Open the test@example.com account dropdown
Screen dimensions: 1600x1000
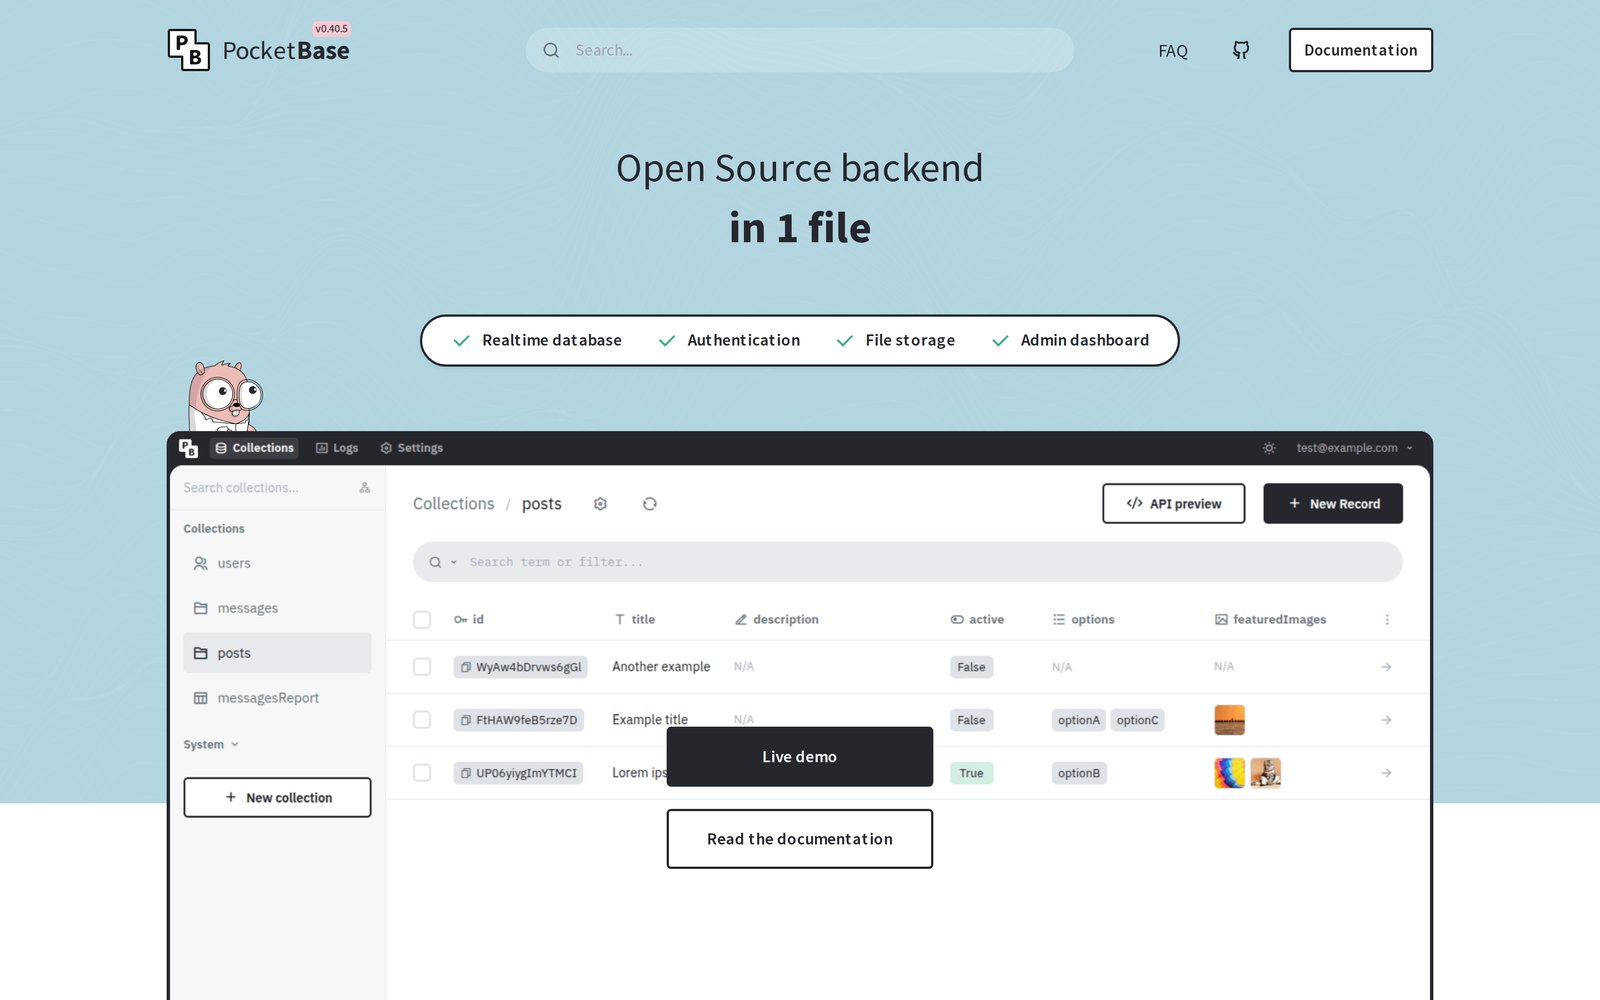(1355, 448)
